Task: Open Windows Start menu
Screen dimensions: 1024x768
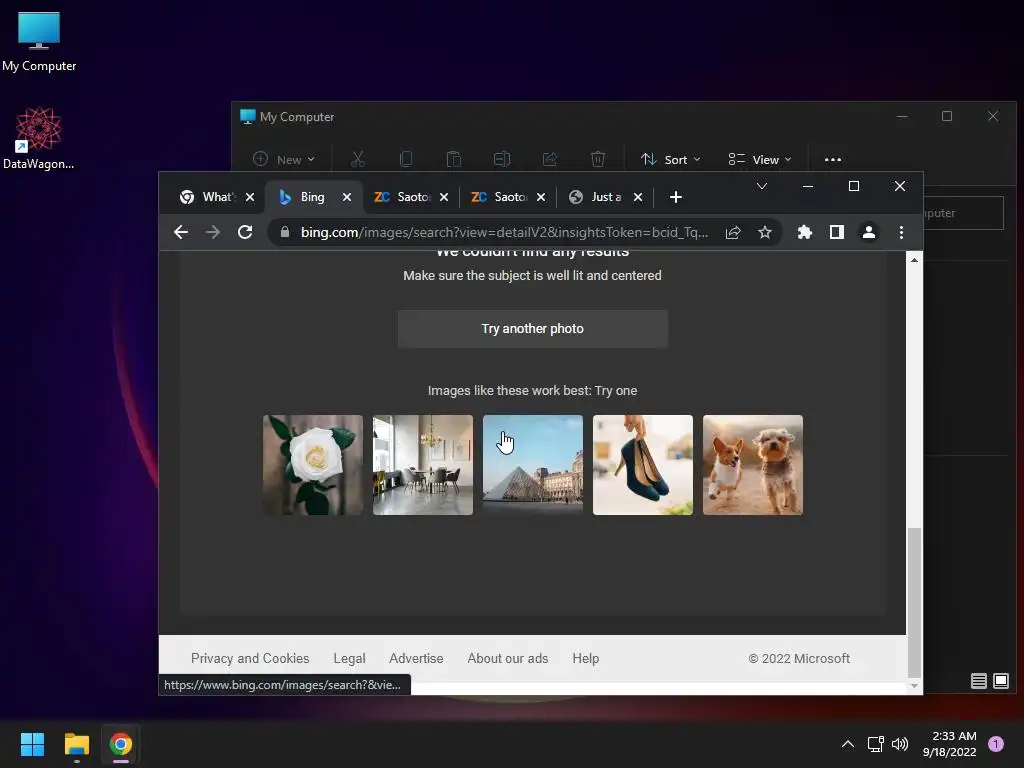Action: point(32,744)
